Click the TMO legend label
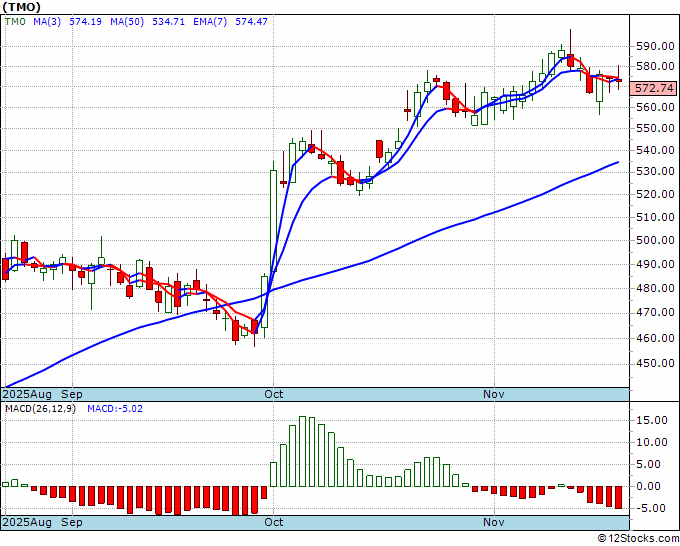The width and height of the screenshot is (680, 546). point(15,21)
